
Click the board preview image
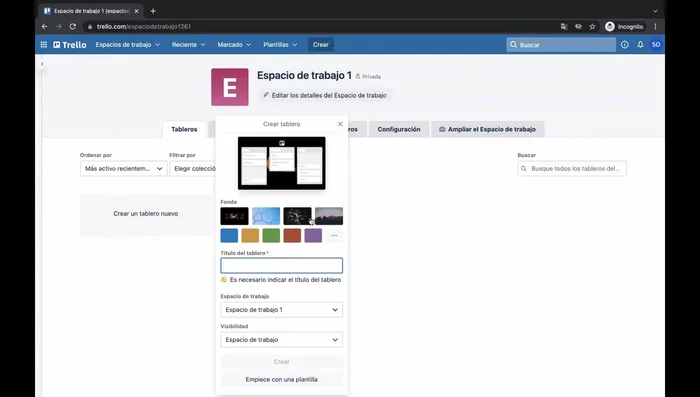(282, 163)
